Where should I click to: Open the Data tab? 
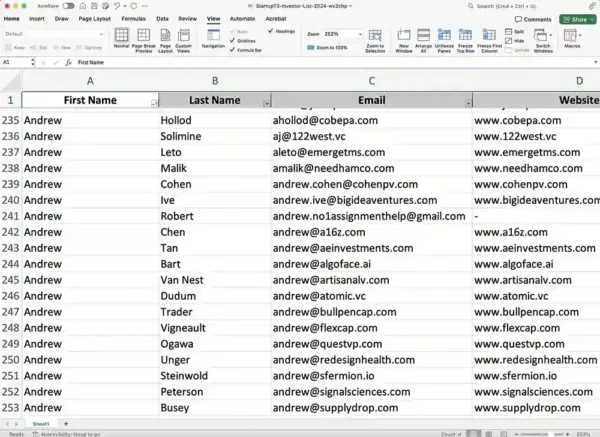[x=162, y=19]
